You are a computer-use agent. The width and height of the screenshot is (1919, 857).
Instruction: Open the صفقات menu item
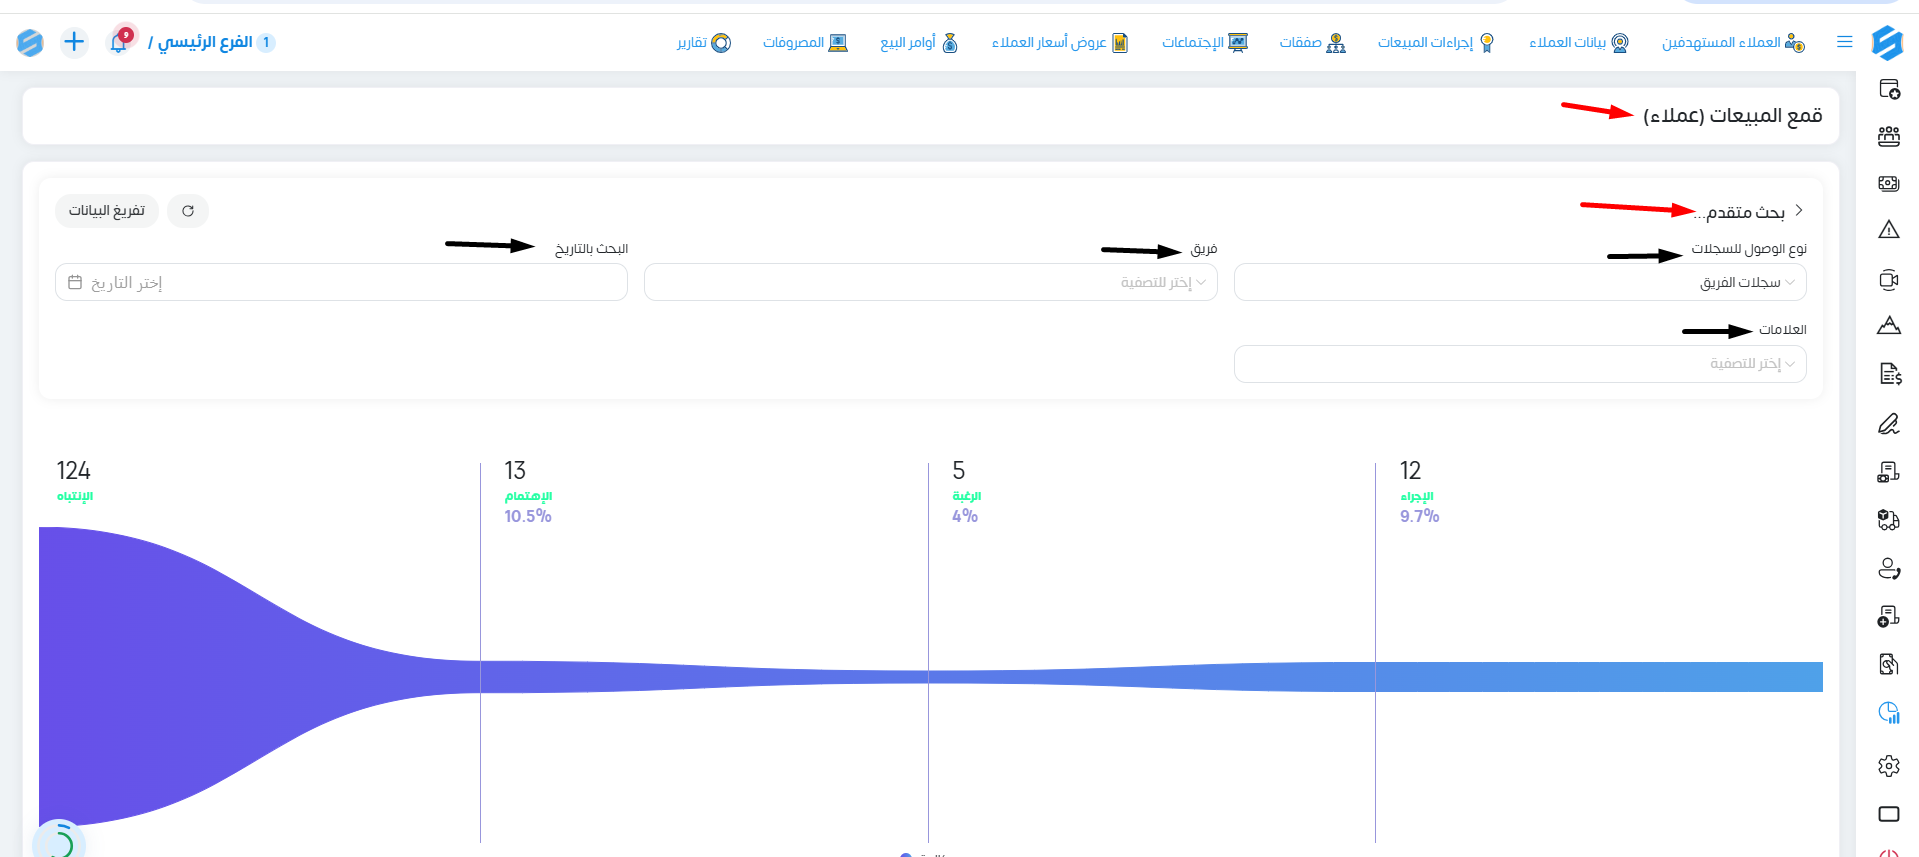[x=1312, y=43]
